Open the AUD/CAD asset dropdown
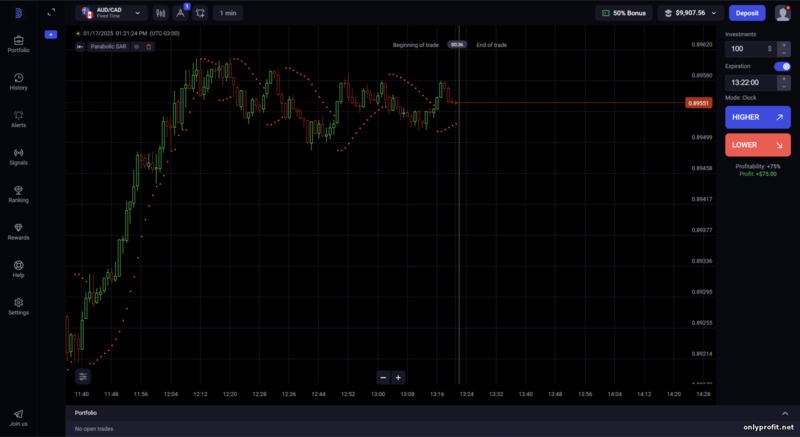800x437 pixels. (x=111, y=13)
